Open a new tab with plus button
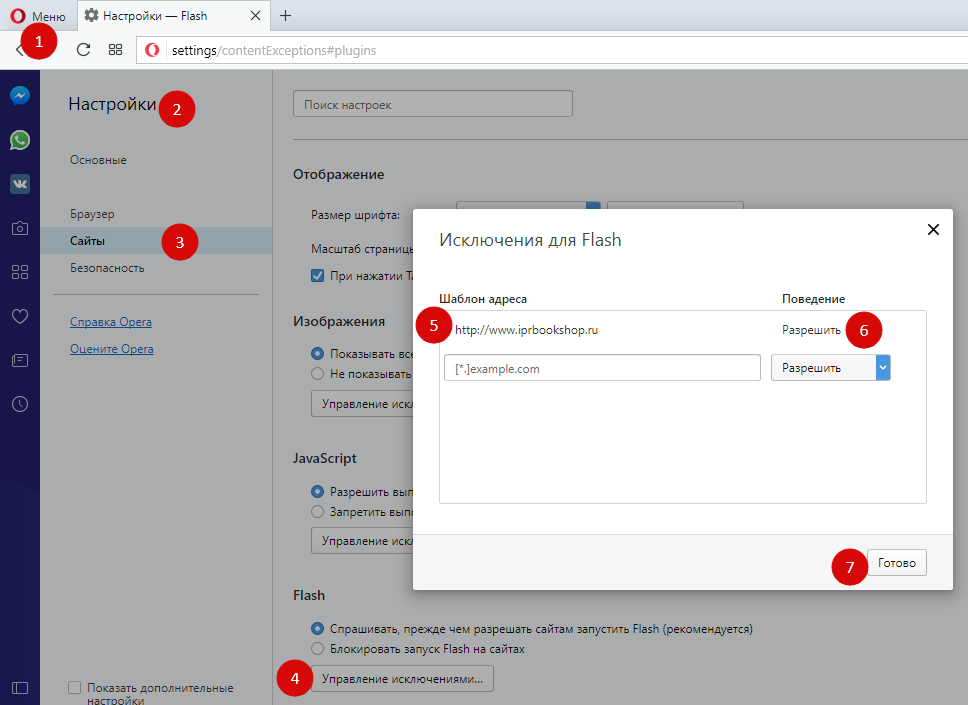Viewport: 968px width, 705px height. click(x=286, y=16)
